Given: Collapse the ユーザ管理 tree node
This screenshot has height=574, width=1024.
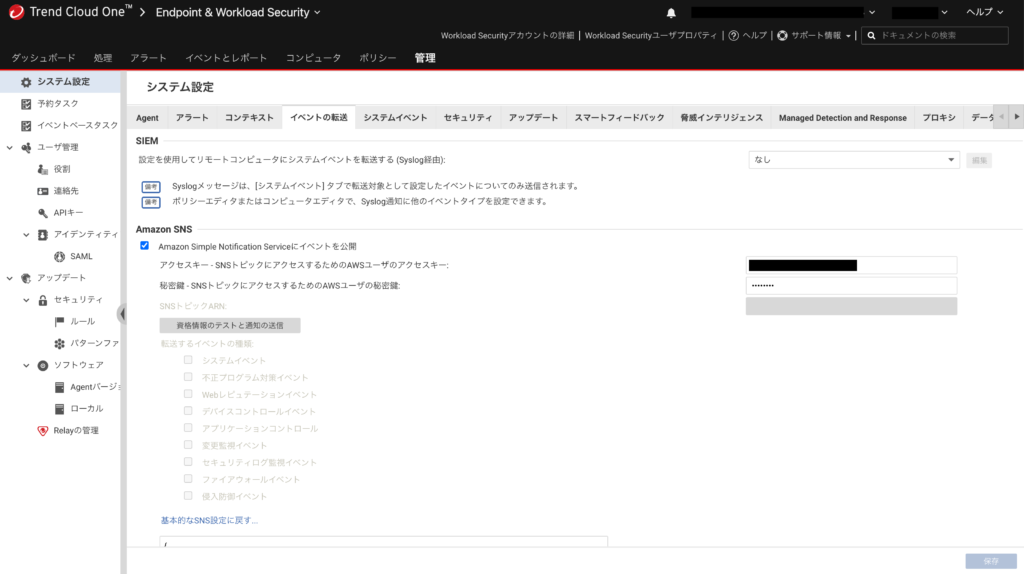Looking at the screenshot, I should 9,148.
